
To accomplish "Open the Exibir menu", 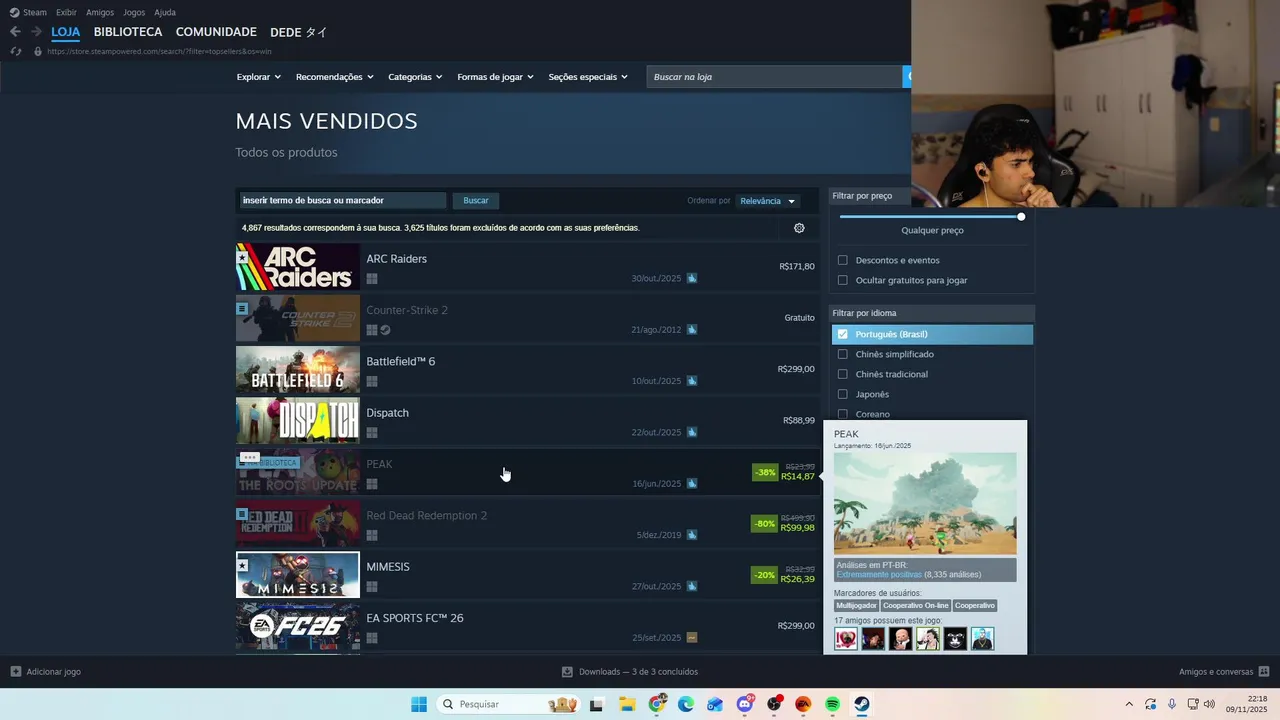I will point(66,12).
